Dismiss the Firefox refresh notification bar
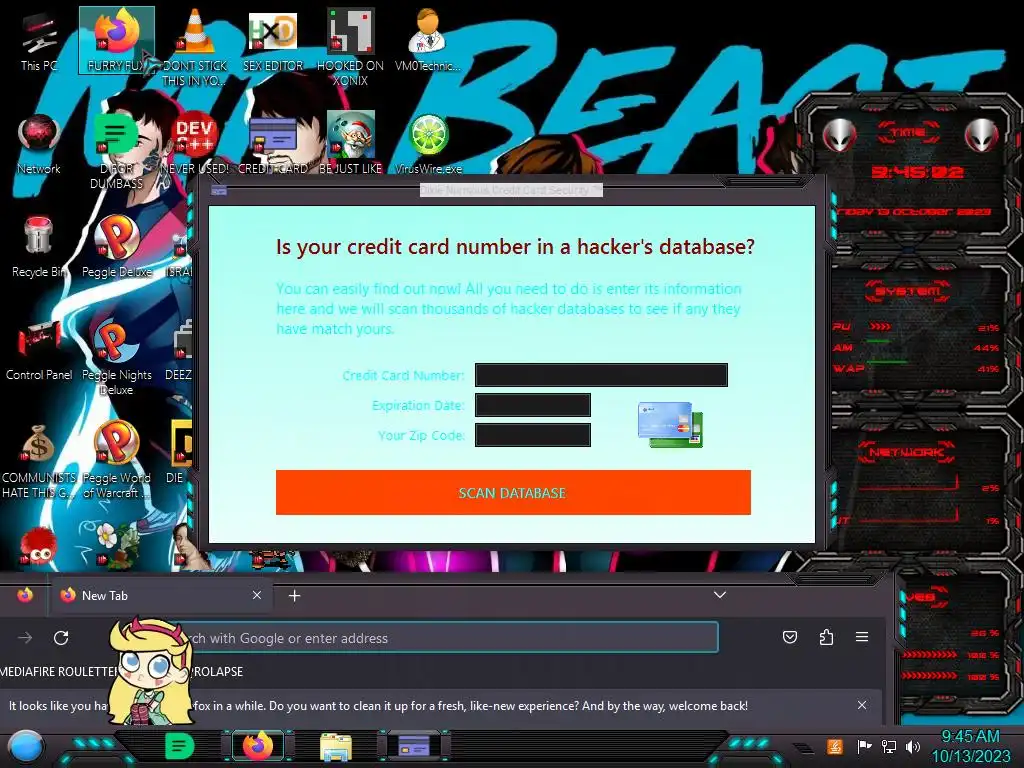This screenshot has width=1024, height=768. (x=862, y=705)
